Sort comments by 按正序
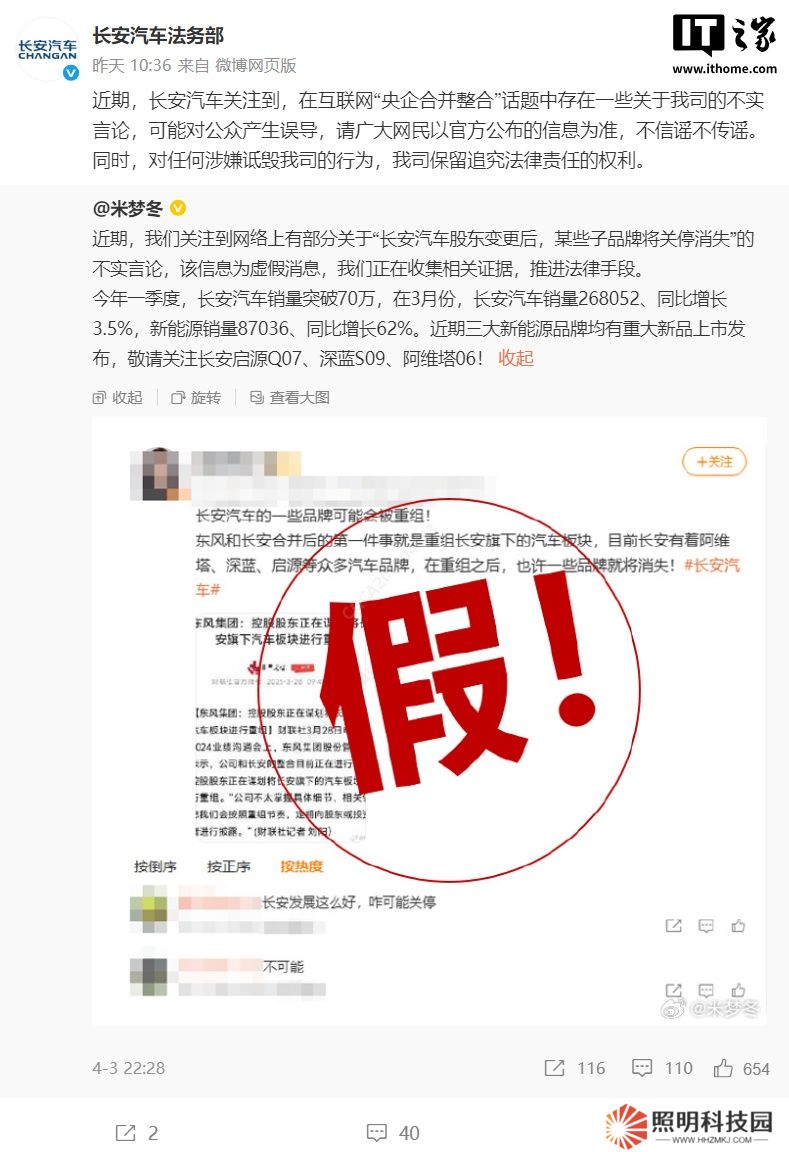789x1152 pixels. coord(228,866)
